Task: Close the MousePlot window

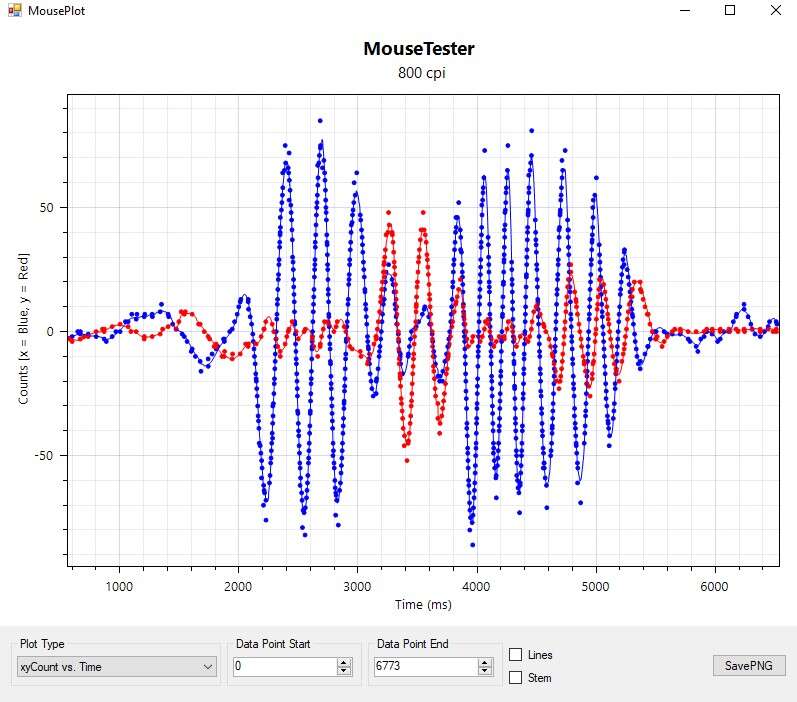Action: point(775,10)
